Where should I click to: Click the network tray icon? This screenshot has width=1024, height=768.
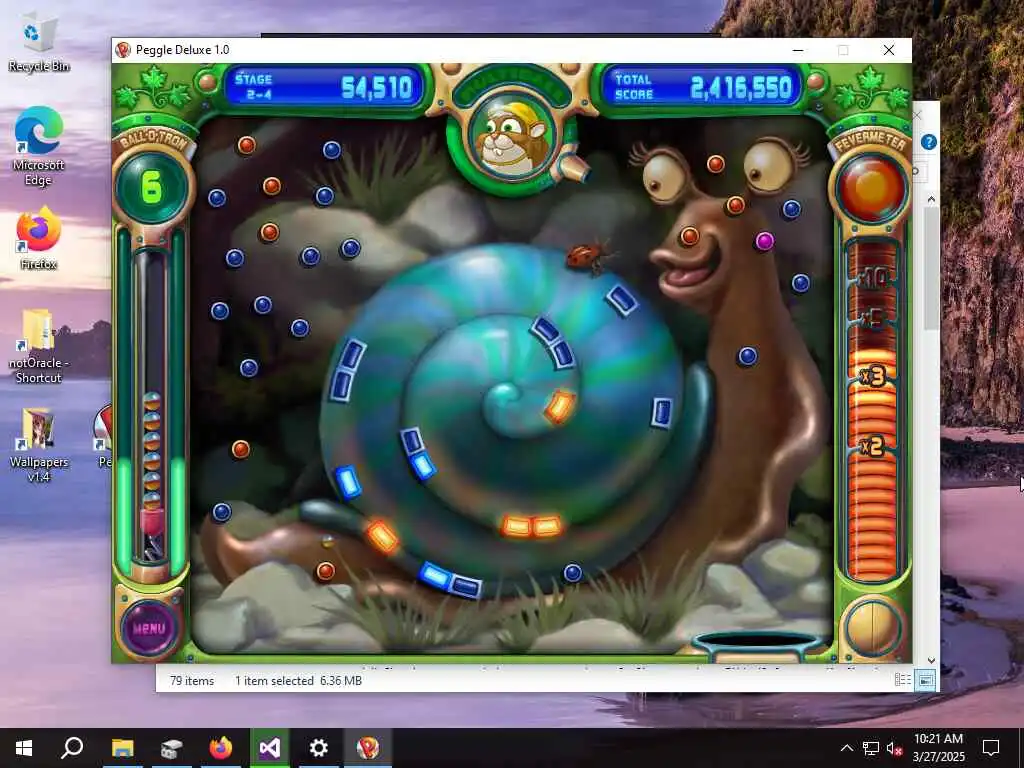click(x=871, y=748)
